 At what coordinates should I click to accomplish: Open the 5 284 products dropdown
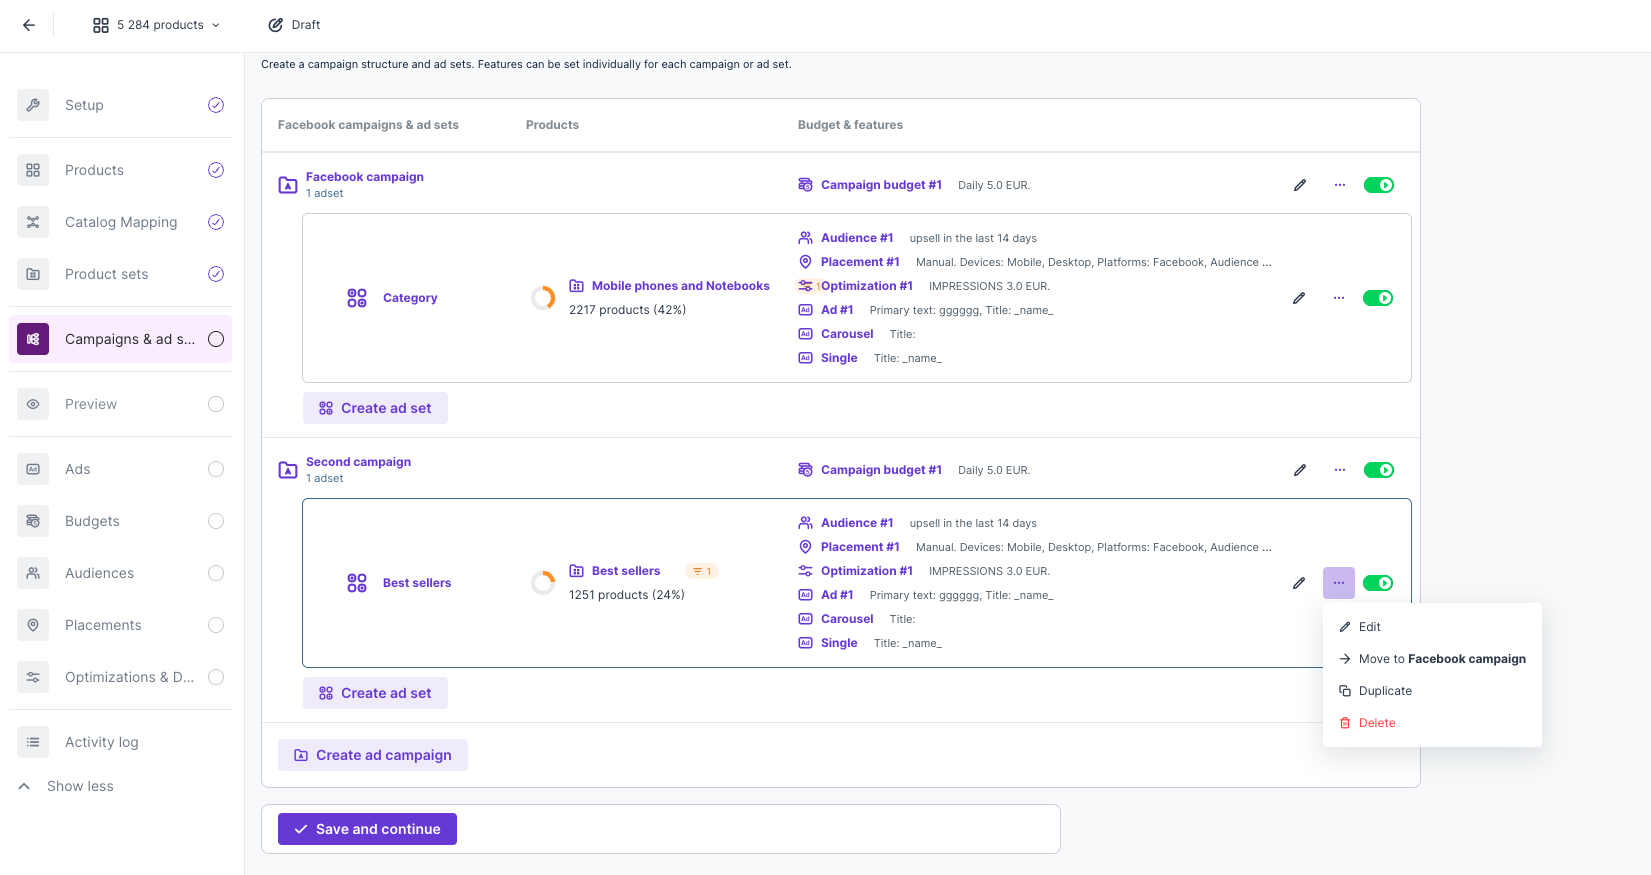[x=156, y=25]
